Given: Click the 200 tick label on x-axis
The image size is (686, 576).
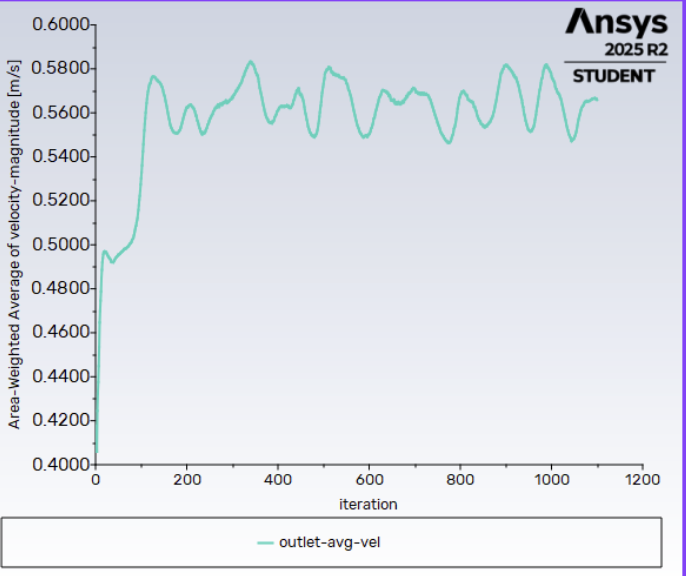Looking at the screenshot, I should tap(186, 480).
